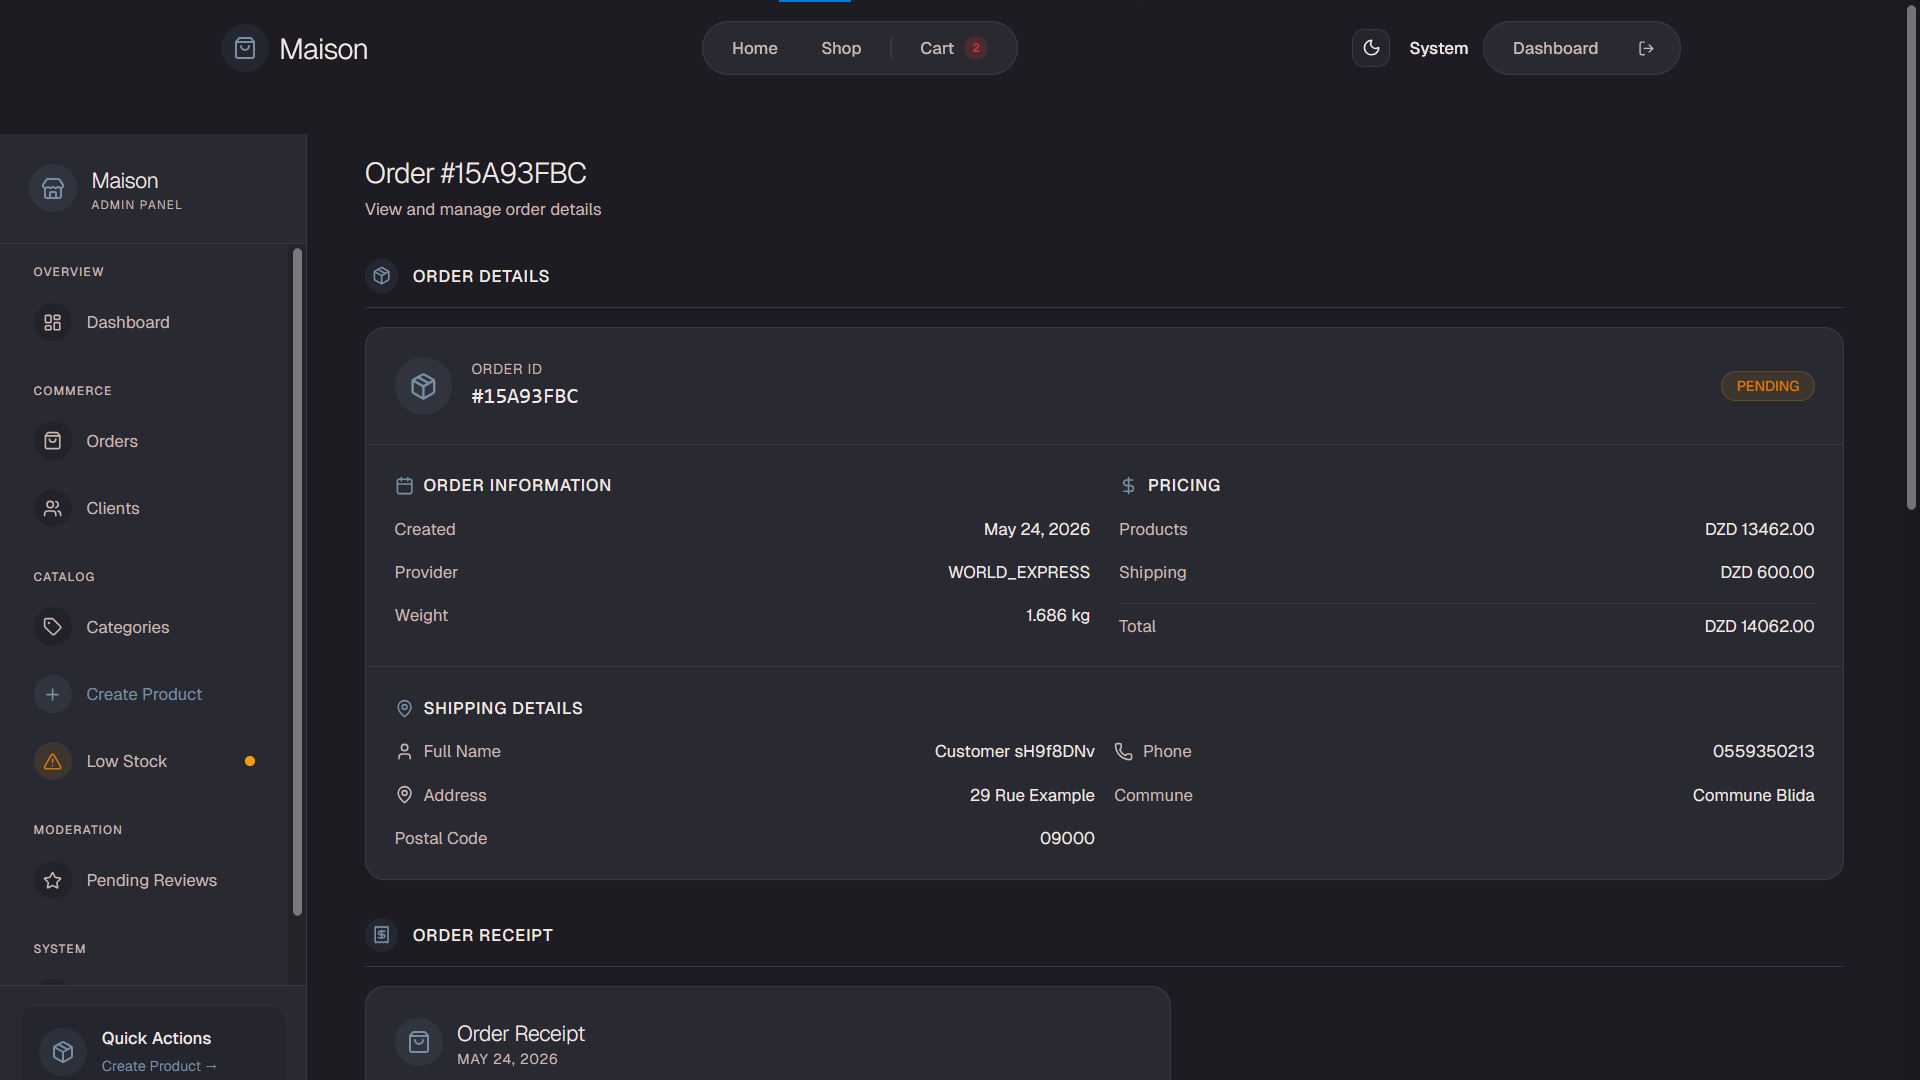Click the cart count badge showing 2
Image resolution: width=1920 pixels, height=1080 pixels.
point(976,48)
